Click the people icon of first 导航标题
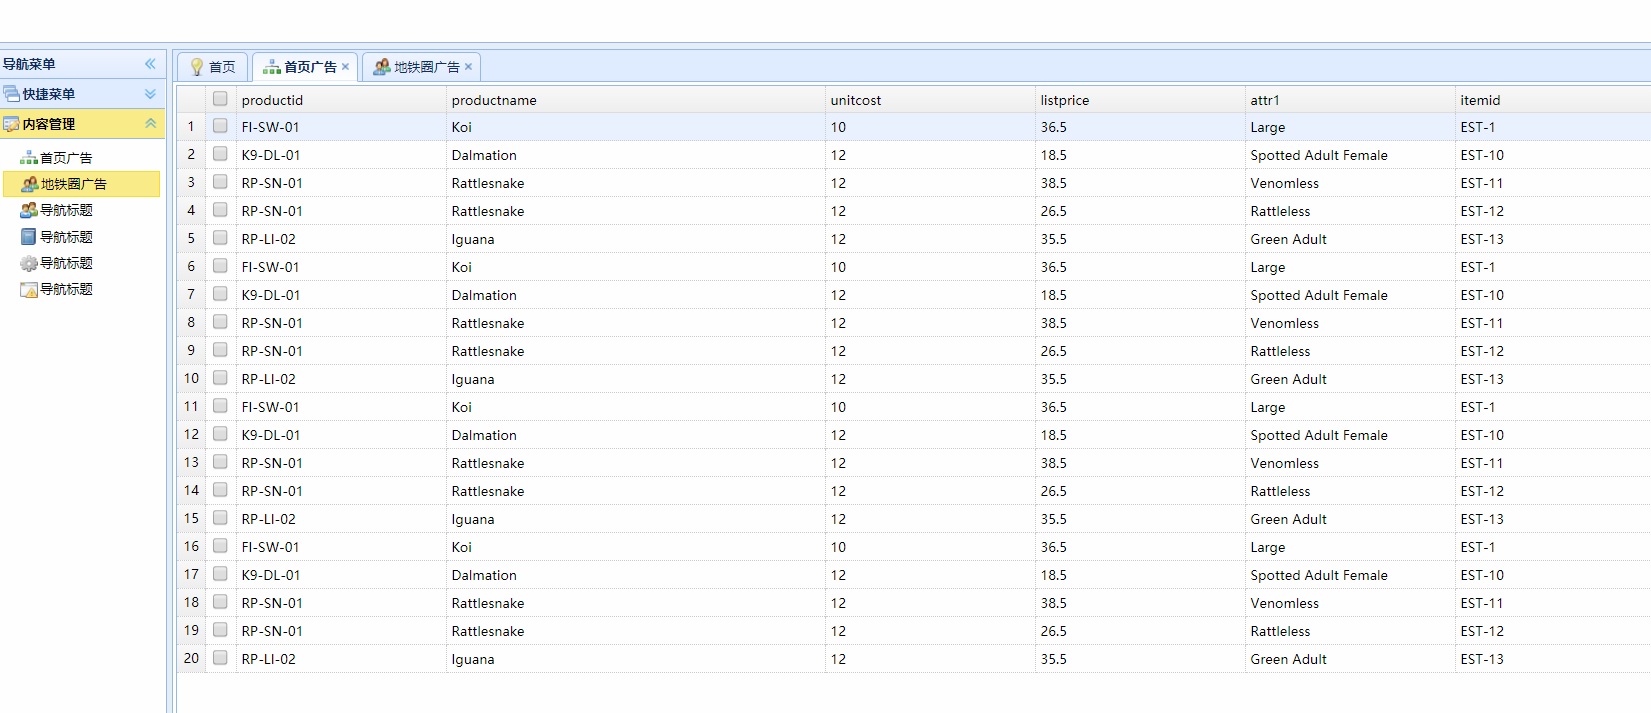 (29, 210)
